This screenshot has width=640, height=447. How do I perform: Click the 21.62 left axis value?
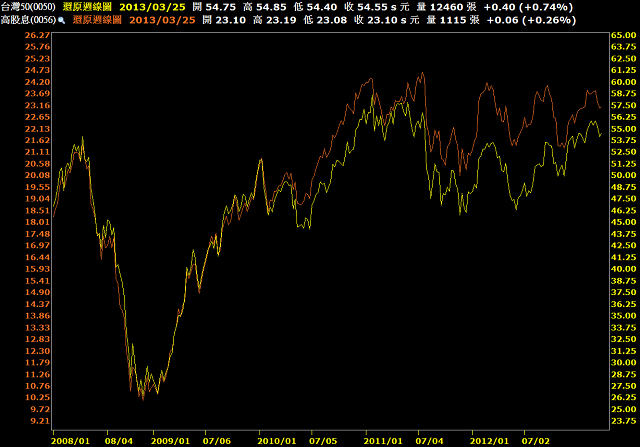tap(38, 140)
